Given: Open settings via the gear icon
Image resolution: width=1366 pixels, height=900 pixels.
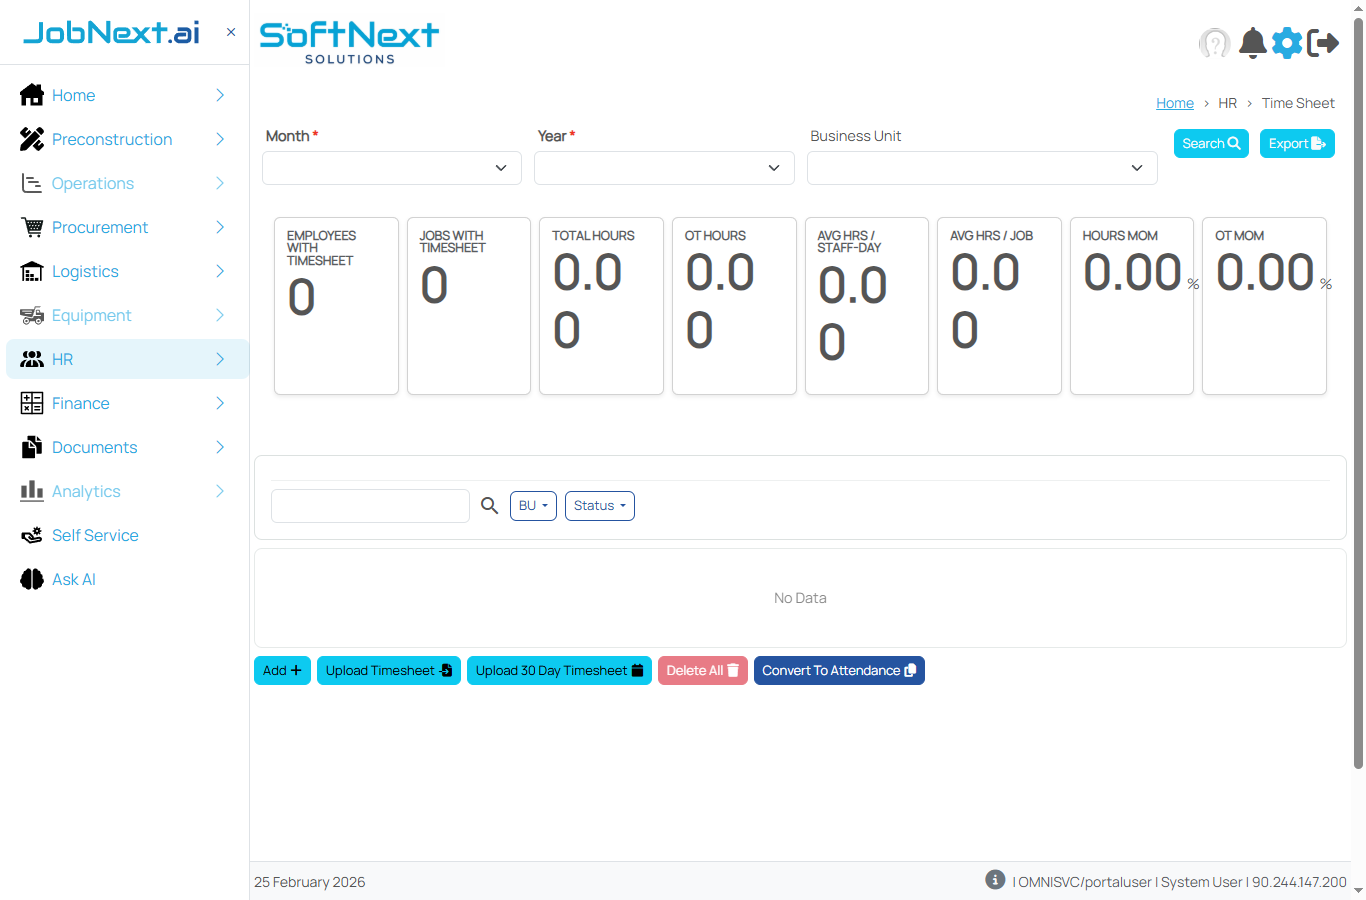Looking at the screenshot, I should tap(1287, 43).
